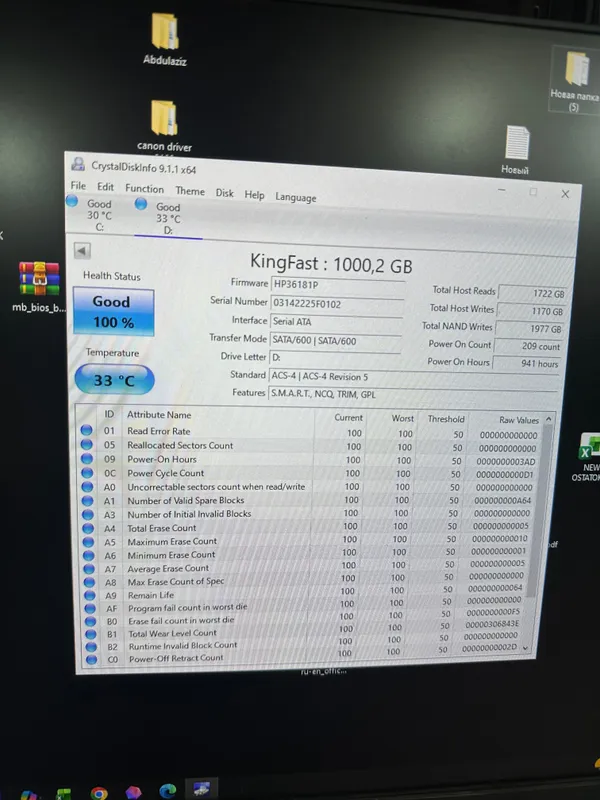Screen dimensions: 600x800
Task: Click the Новая папка (5) desktop folder
Action: pos(576,80)
